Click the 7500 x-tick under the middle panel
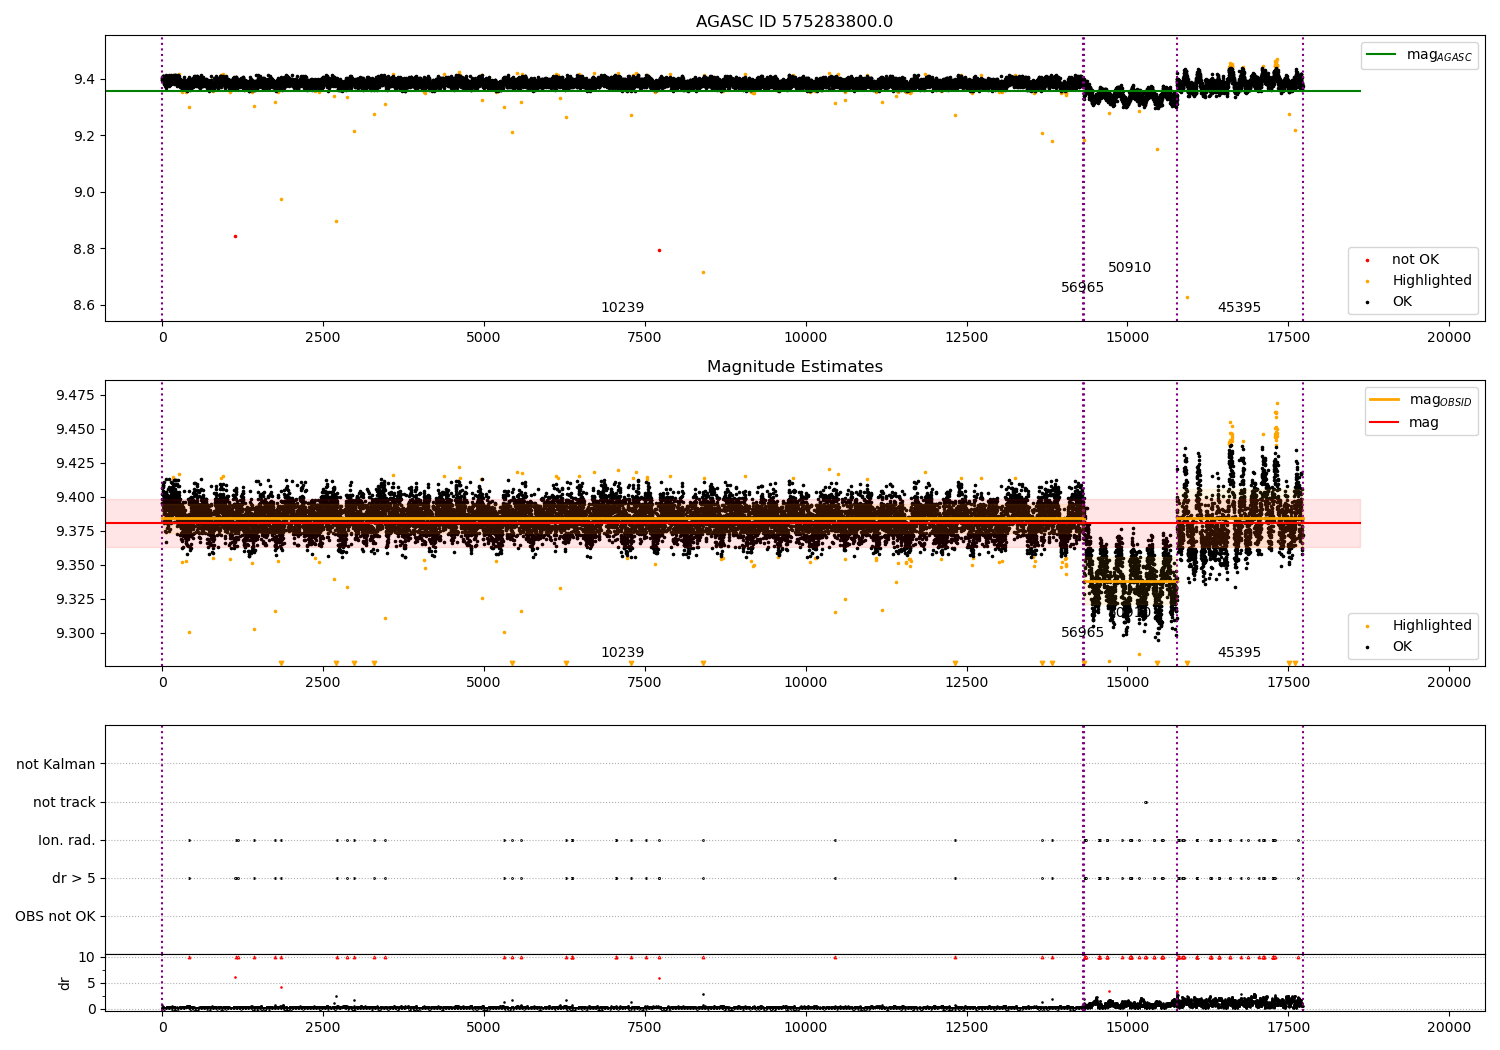The height and width of the screenshot is (1050, 1500). pyautogui.click(x=644, y=683)
